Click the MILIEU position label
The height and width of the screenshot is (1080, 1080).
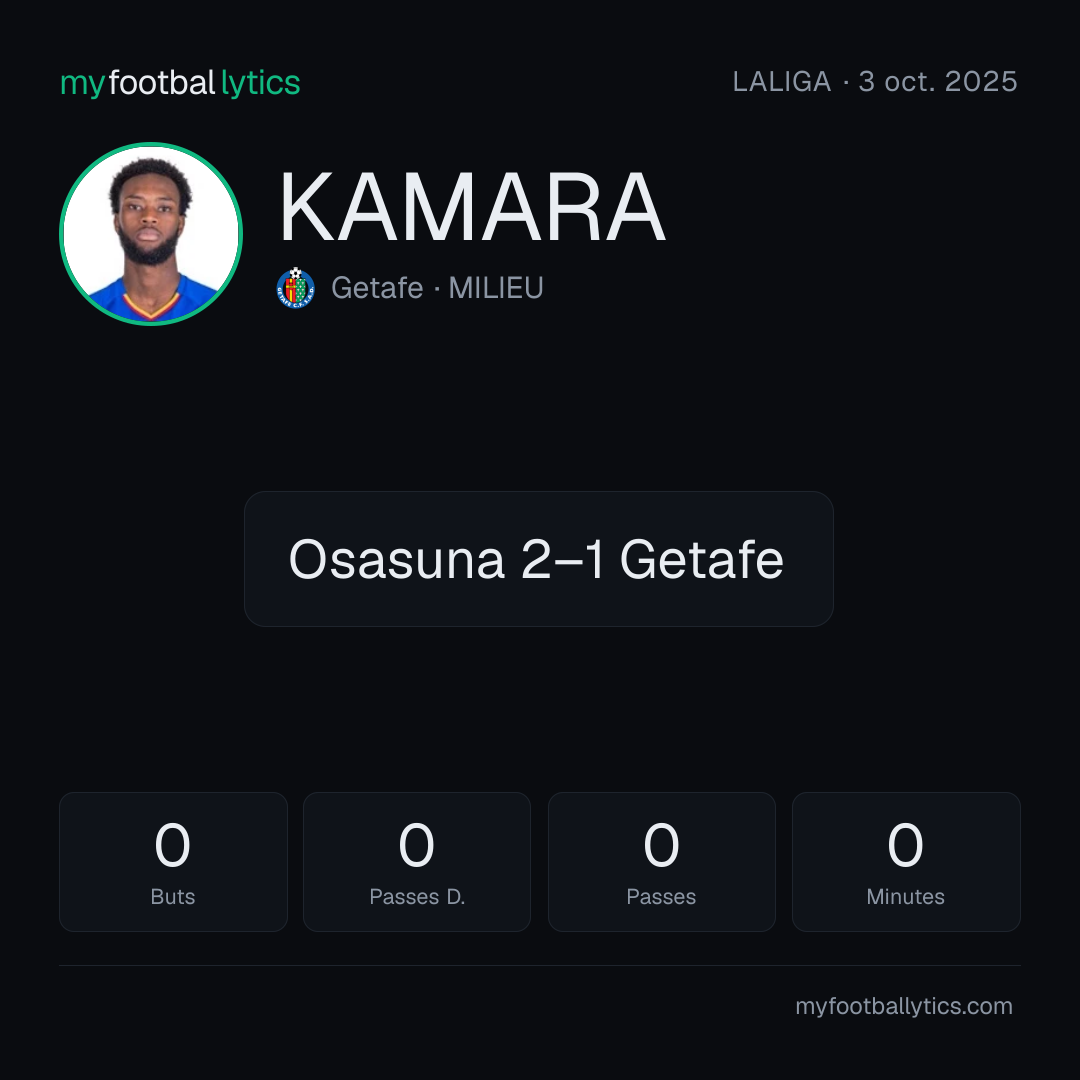pos(496,288)
